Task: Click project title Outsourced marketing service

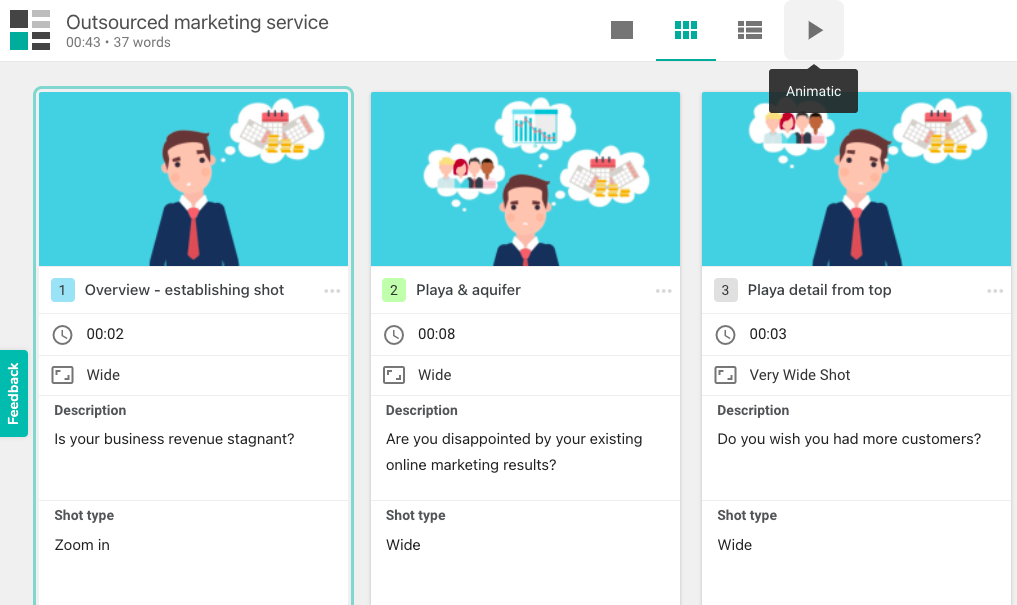Action: tap(197, 22)
